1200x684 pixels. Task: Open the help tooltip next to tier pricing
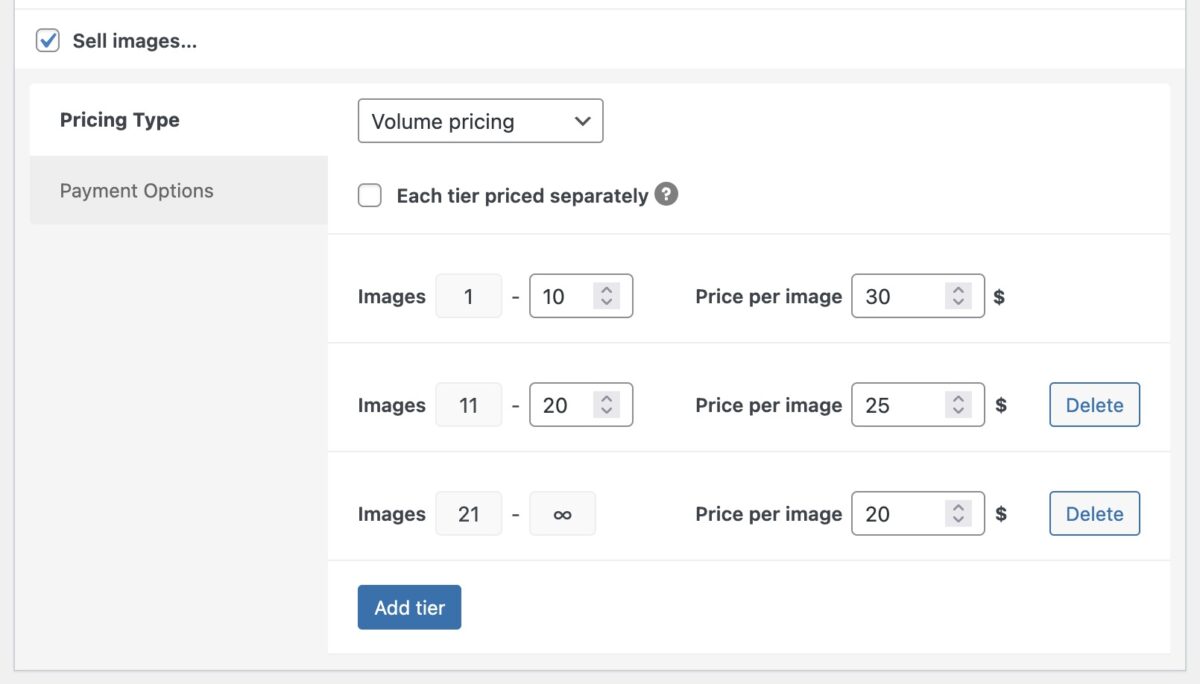[x=668, y=194]
